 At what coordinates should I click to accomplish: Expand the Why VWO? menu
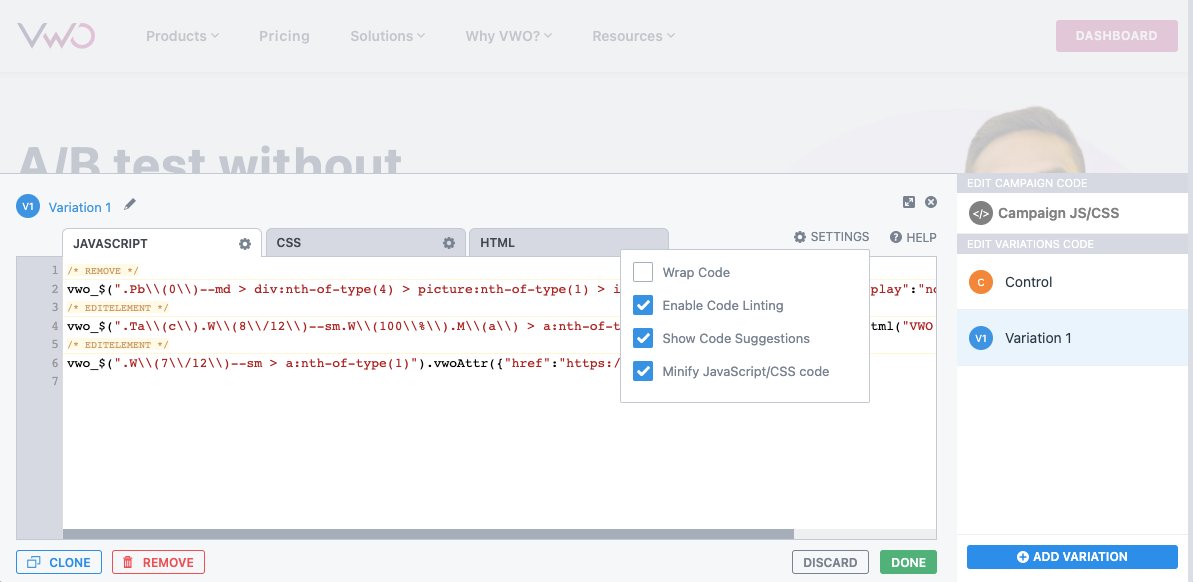pos(508,36)
